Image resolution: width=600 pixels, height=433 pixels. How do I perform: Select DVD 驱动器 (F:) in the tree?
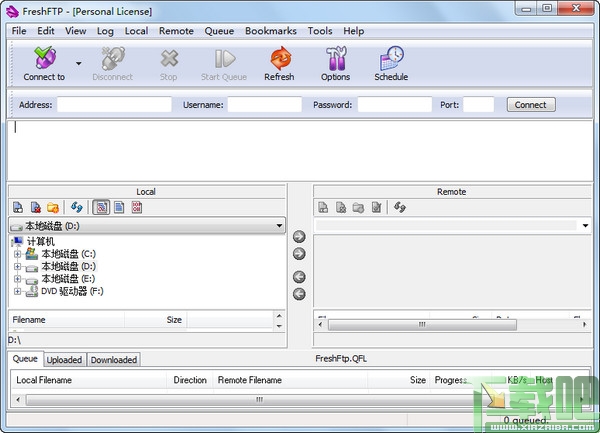[x=72, y=291]
